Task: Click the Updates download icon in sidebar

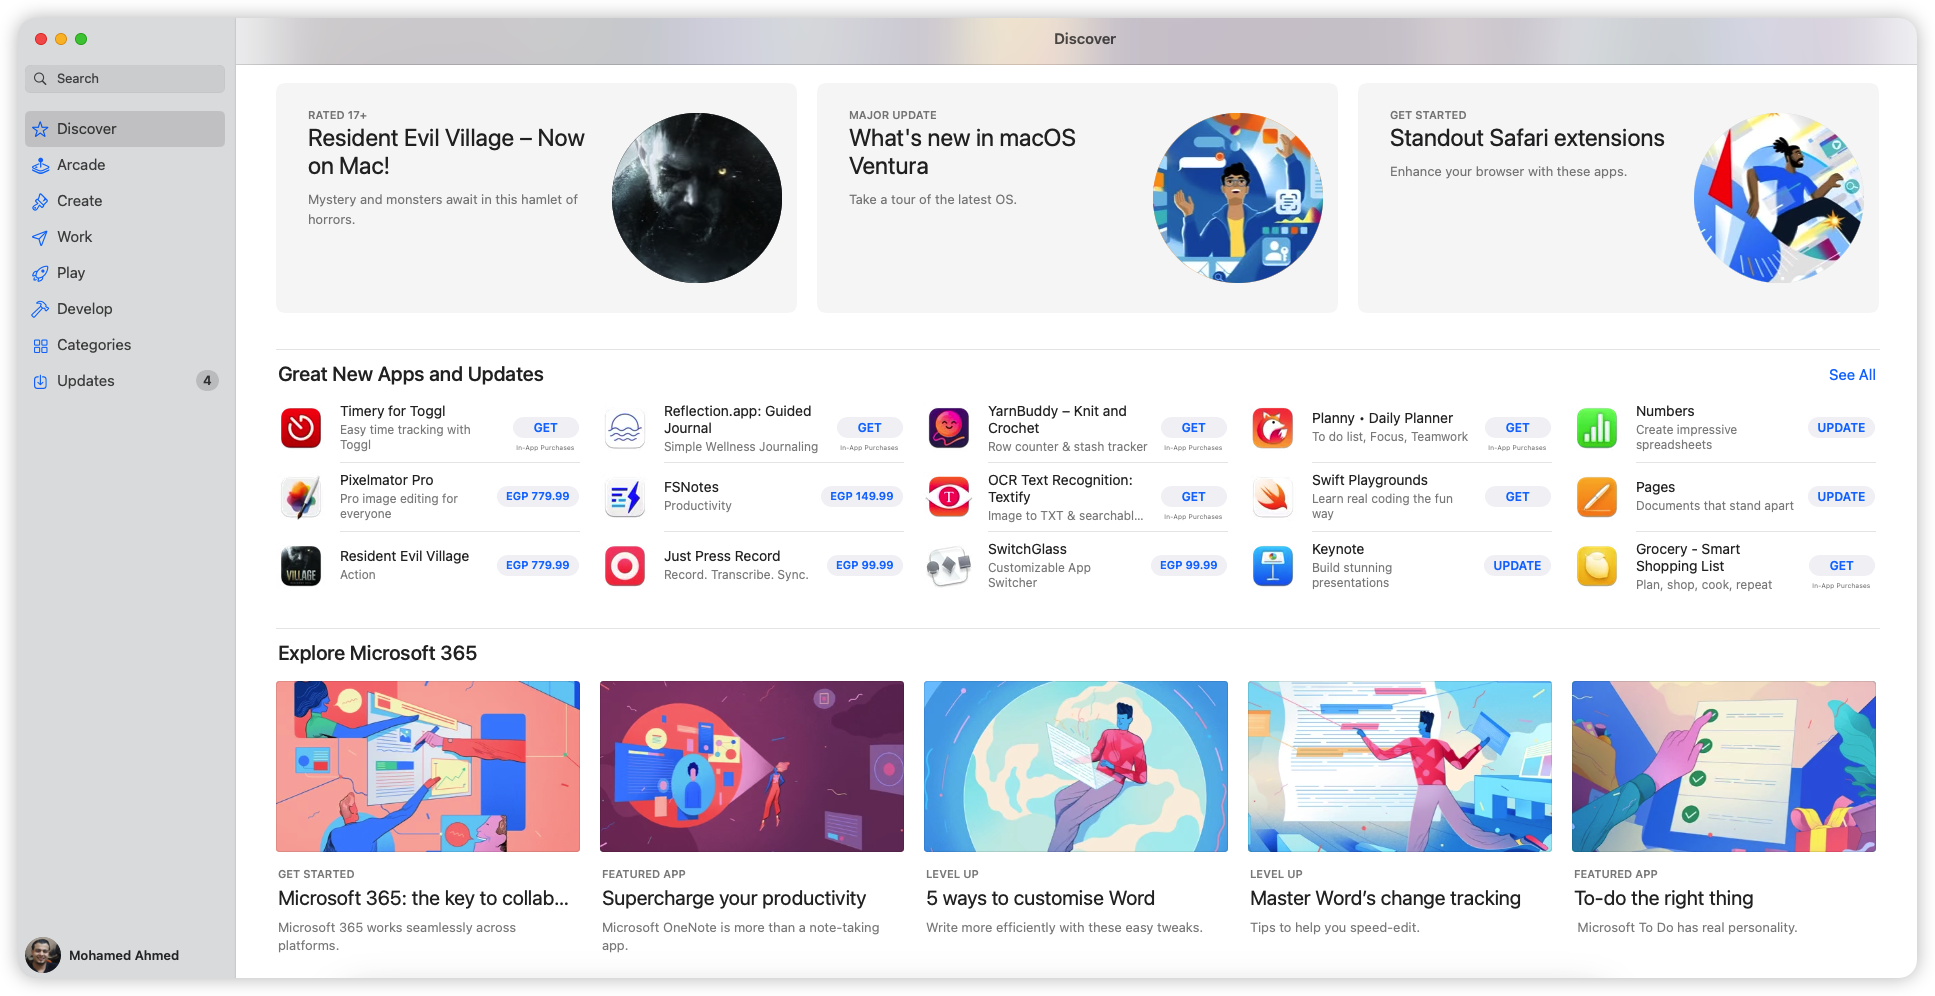Action: coord(40,381)
